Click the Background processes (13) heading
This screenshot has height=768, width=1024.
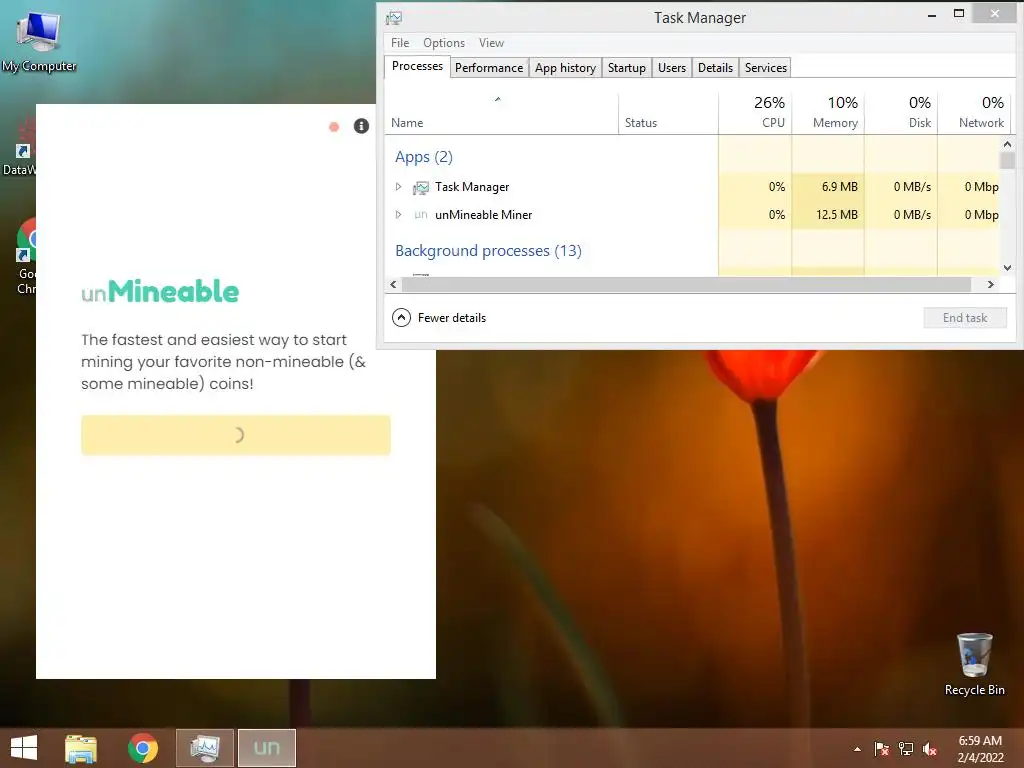click(x=488, y=251)
